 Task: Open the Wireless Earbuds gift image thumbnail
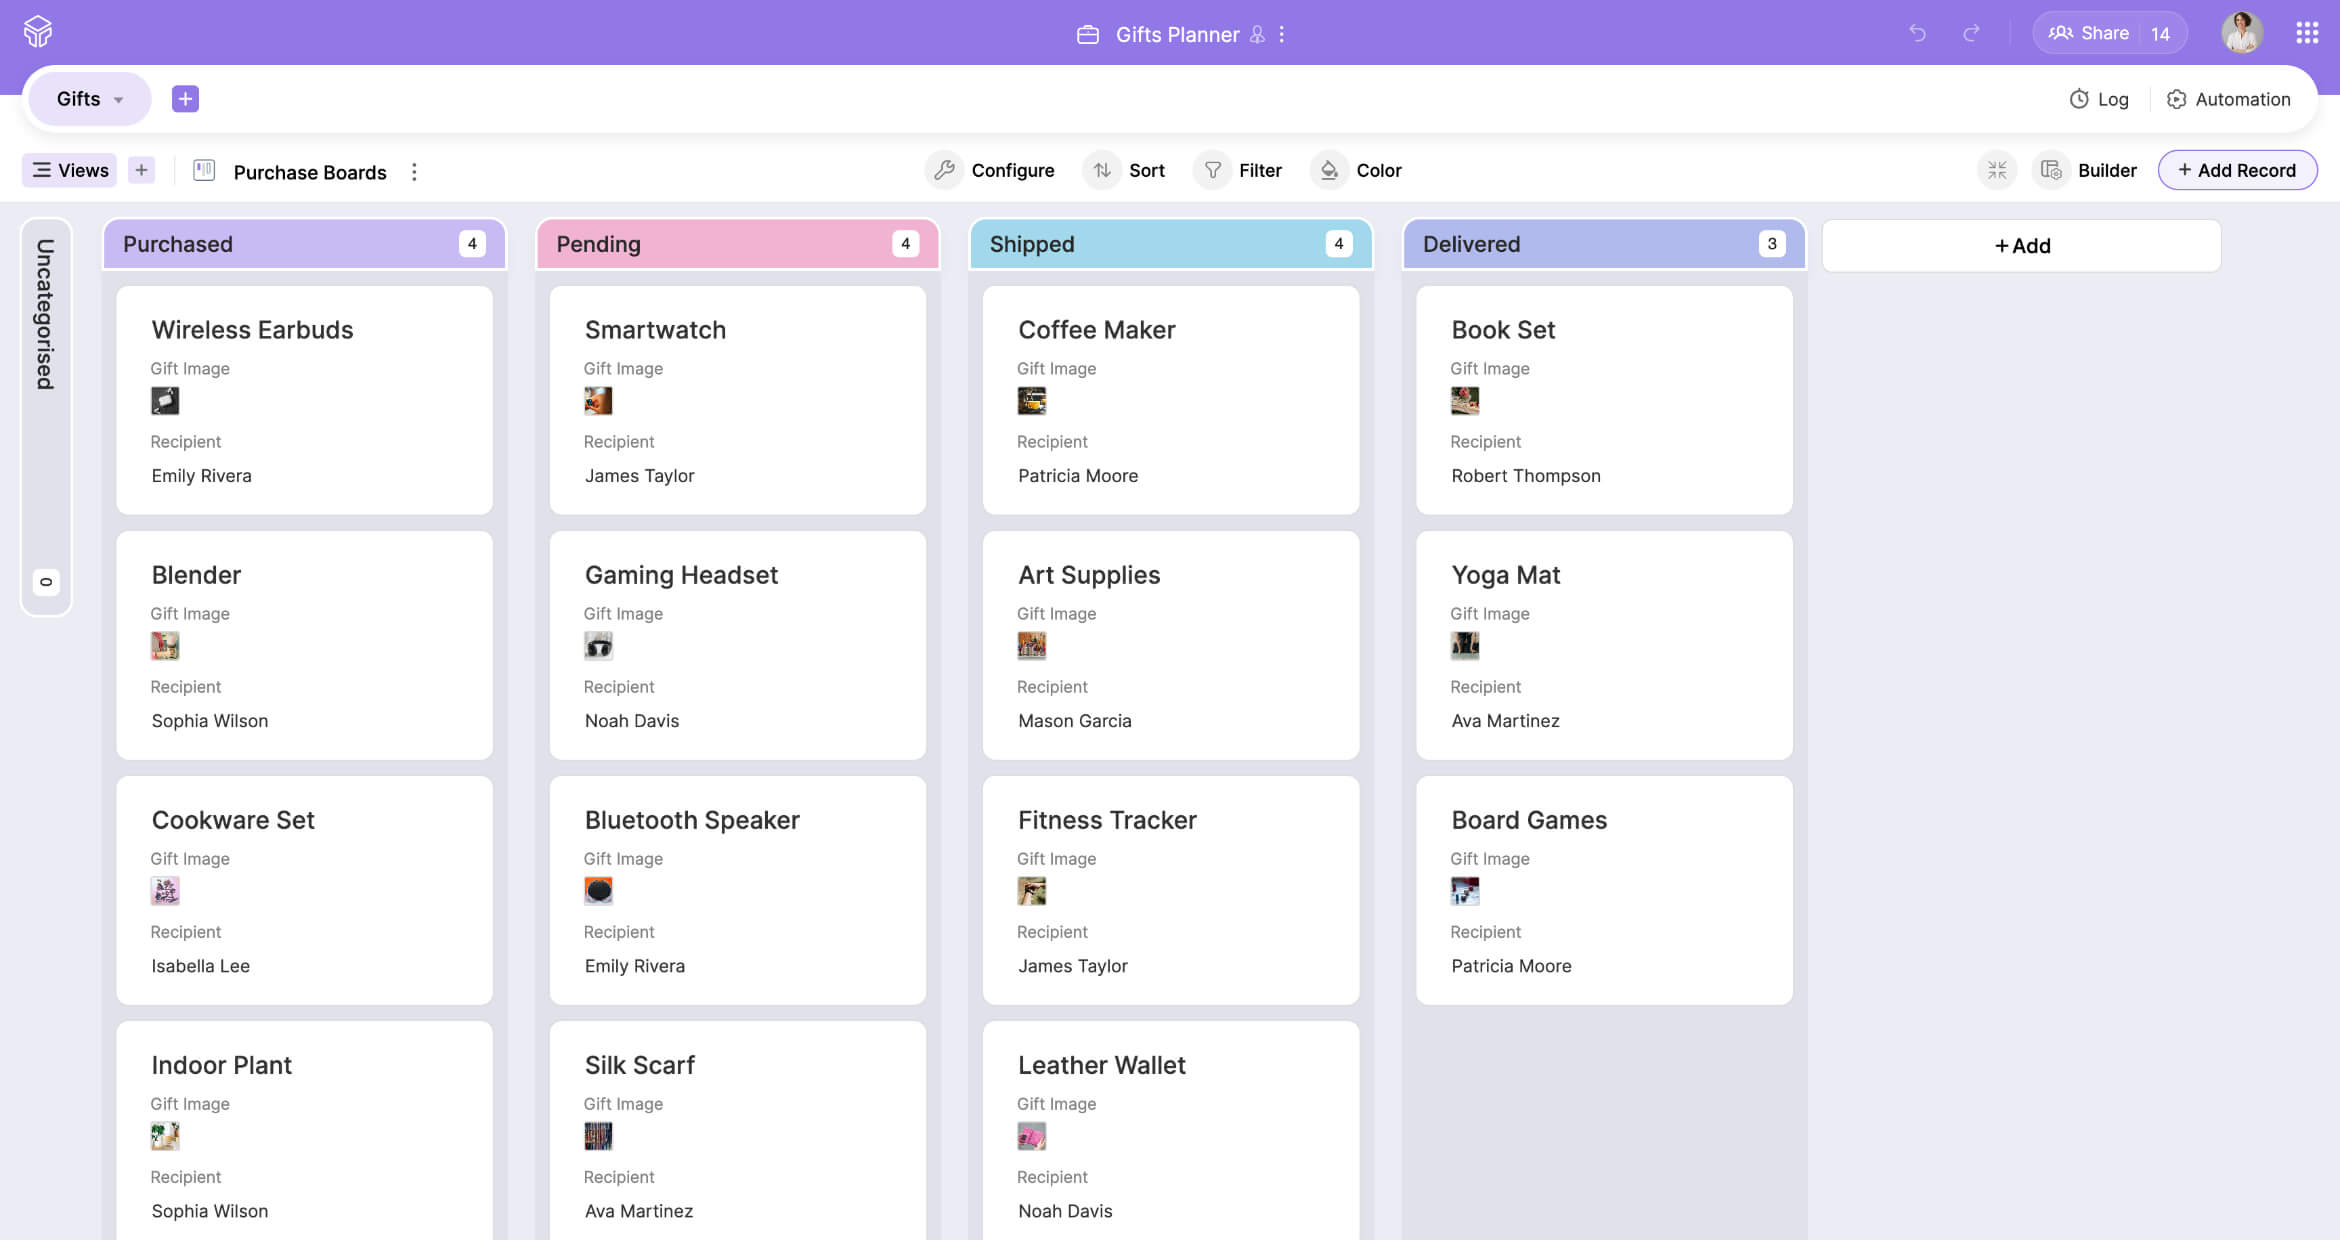click(165, 401)
